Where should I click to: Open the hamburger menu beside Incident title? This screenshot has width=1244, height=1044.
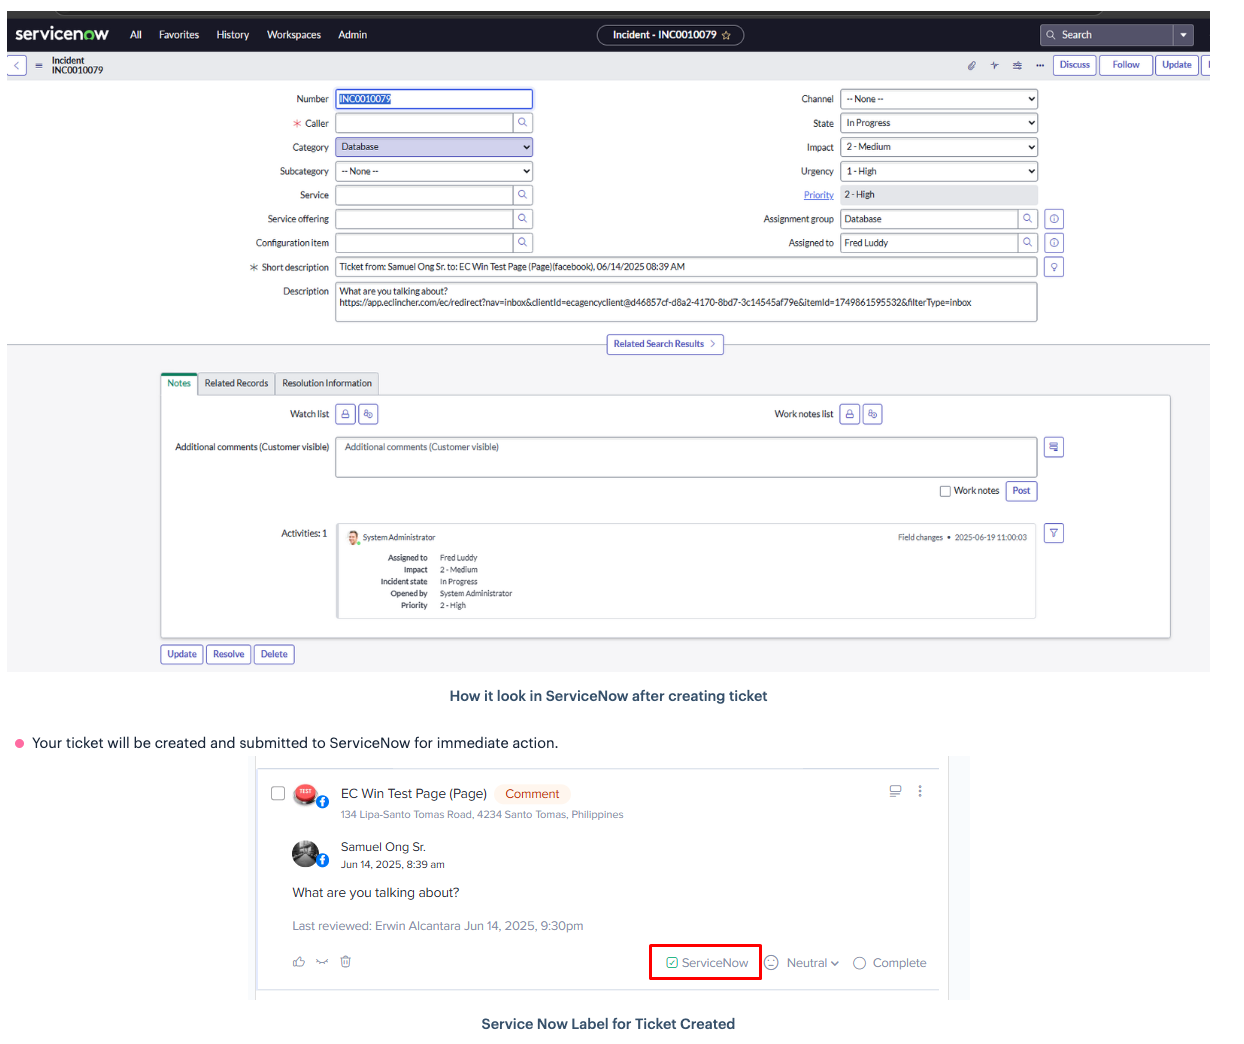39,65
